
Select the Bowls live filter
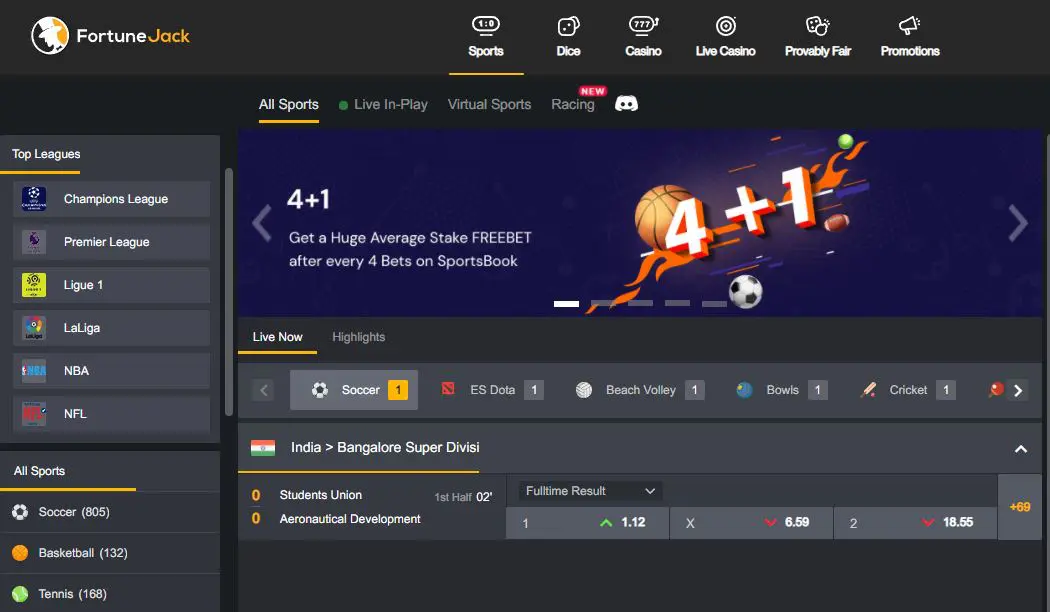point(782,390)
